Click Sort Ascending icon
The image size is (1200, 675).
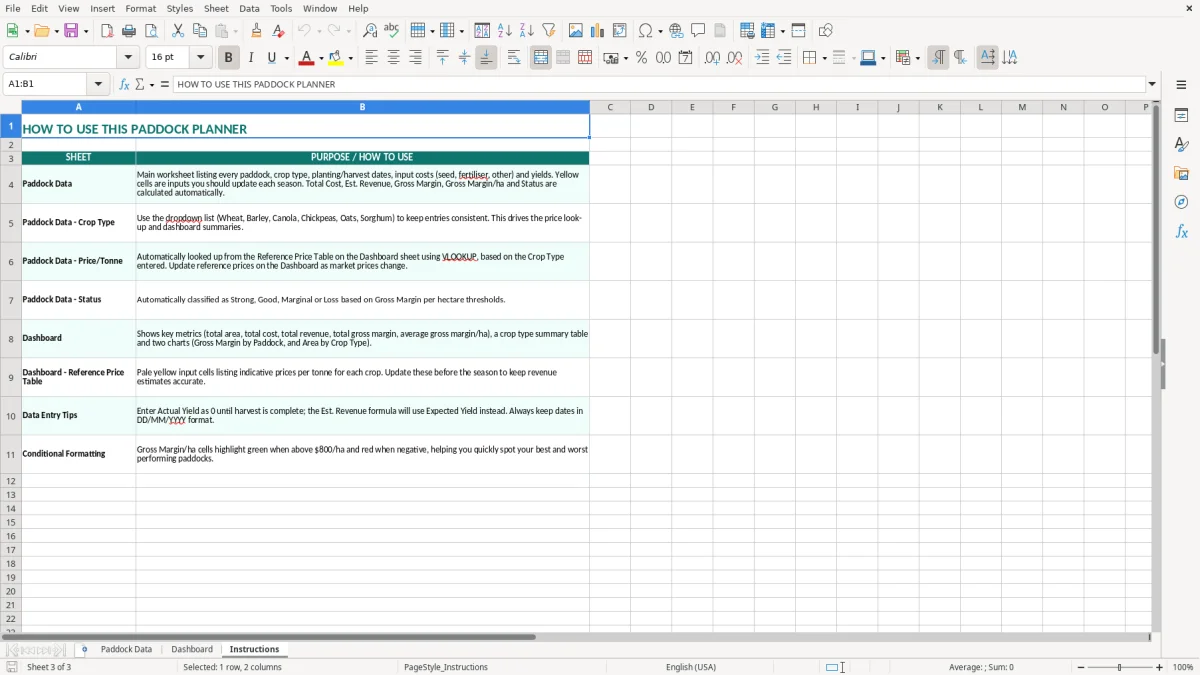505,31
